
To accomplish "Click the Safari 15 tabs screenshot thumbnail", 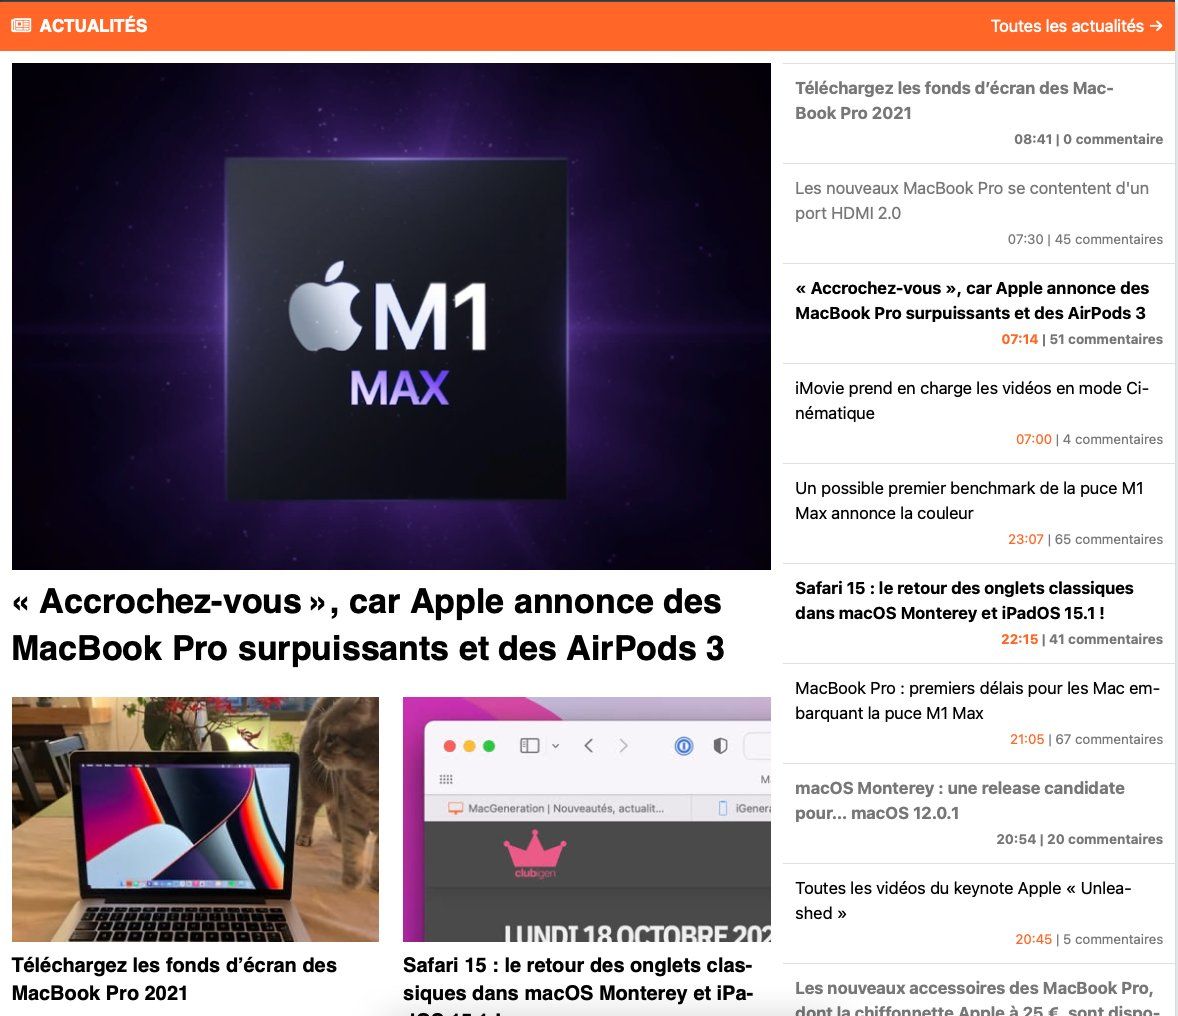I will 586,819.
